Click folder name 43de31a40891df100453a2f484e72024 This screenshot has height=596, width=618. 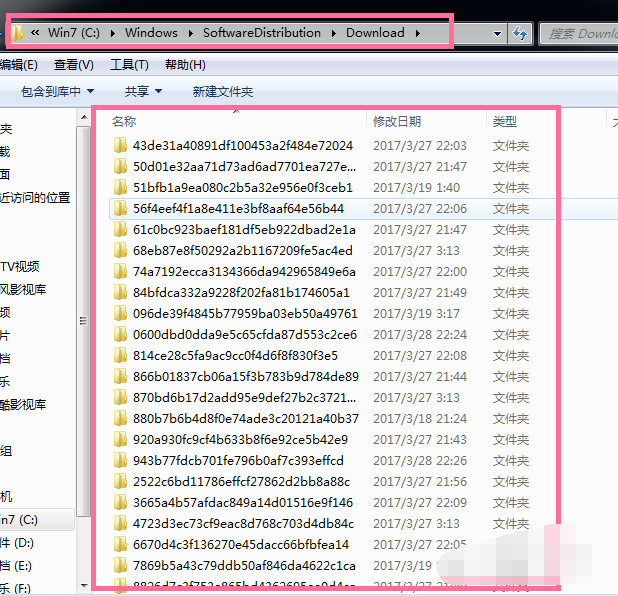(x=243, y=145)
